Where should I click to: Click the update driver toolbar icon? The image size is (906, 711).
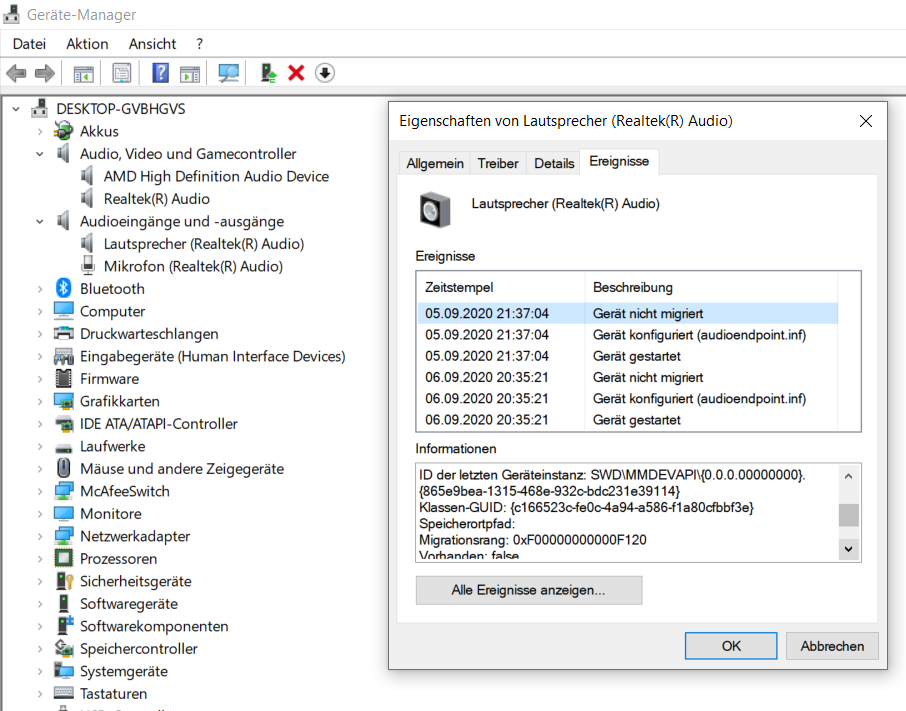coord(268,73)
